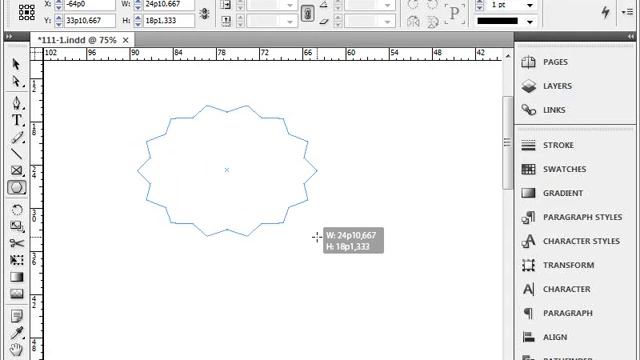Image resolution: width=640 pixels, height=360 pixels.
Task: Open the shear angle dropdown
Action: point(387,22)
